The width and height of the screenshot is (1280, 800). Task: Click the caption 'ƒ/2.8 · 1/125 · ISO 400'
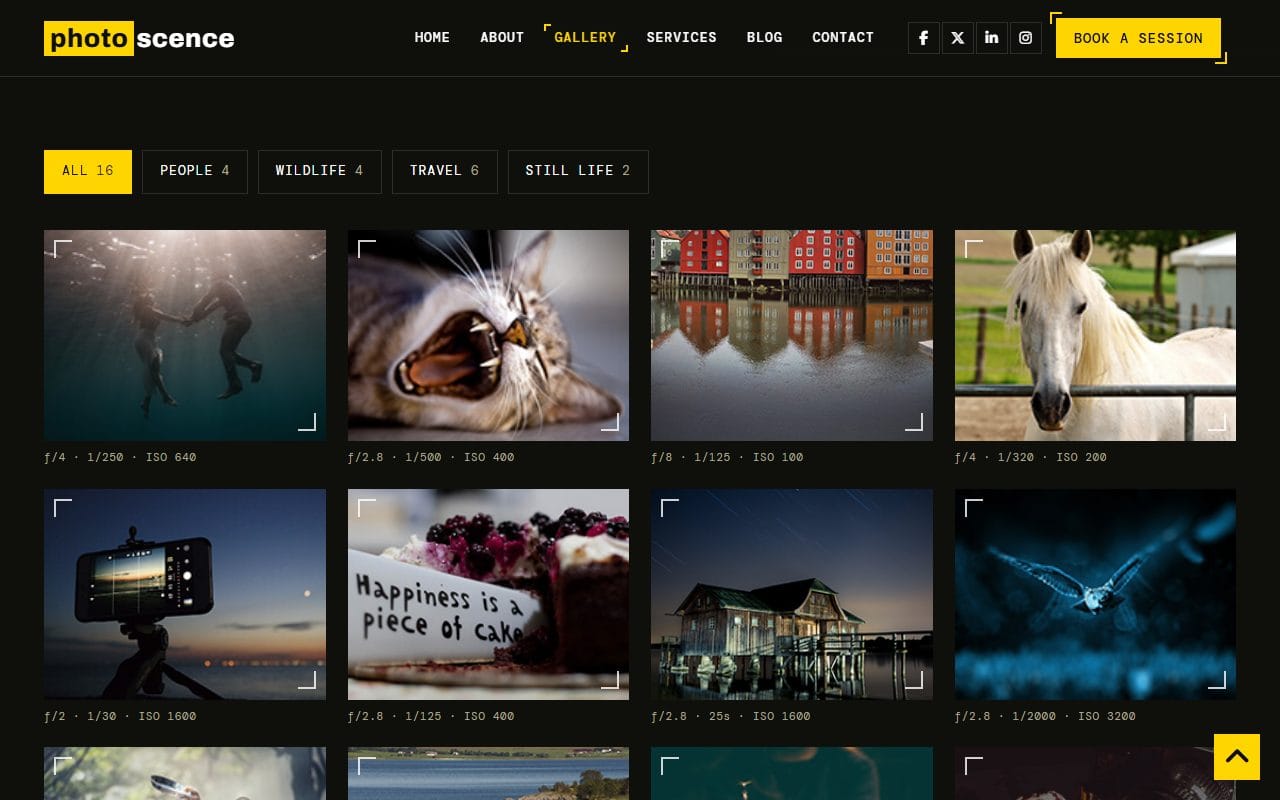point(431,716)
